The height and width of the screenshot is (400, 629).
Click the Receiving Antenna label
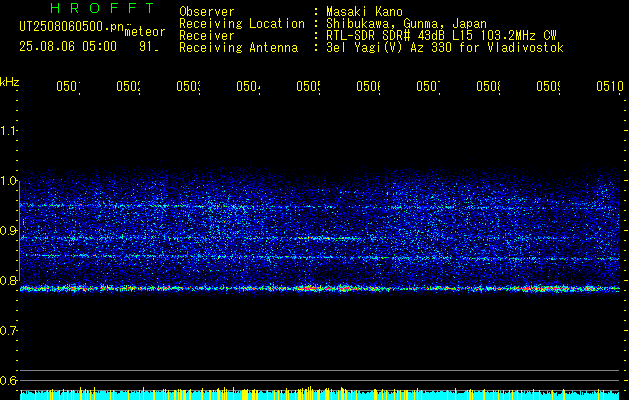tap(239, 48)
